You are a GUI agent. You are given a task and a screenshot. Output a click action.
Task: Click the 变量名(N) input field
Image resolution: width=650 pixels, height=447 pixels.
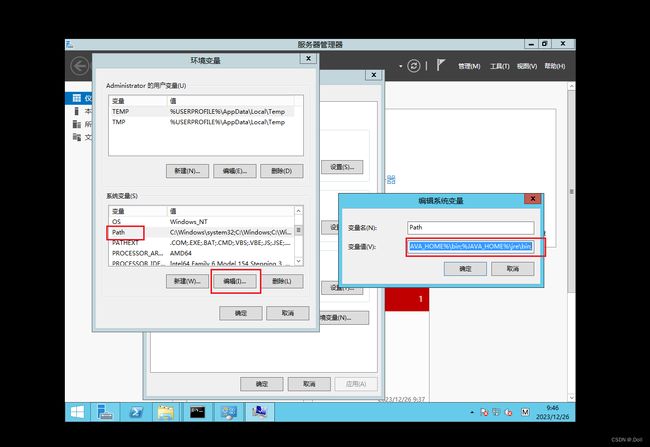[x=471, y=228]
